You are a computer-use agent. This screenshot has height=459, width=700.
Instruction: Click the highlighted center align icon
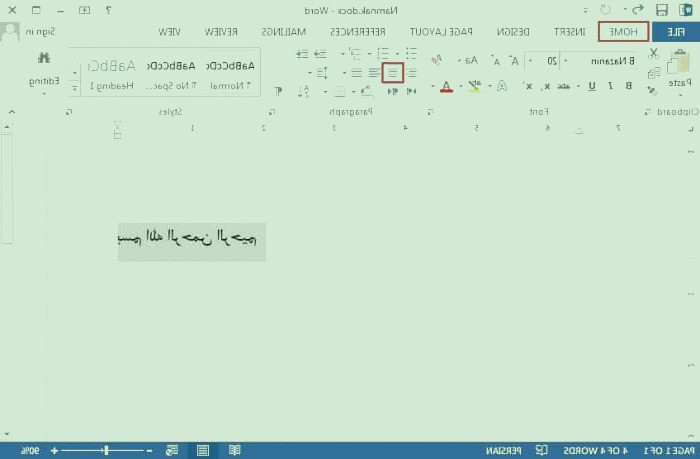tap(392, 72)
